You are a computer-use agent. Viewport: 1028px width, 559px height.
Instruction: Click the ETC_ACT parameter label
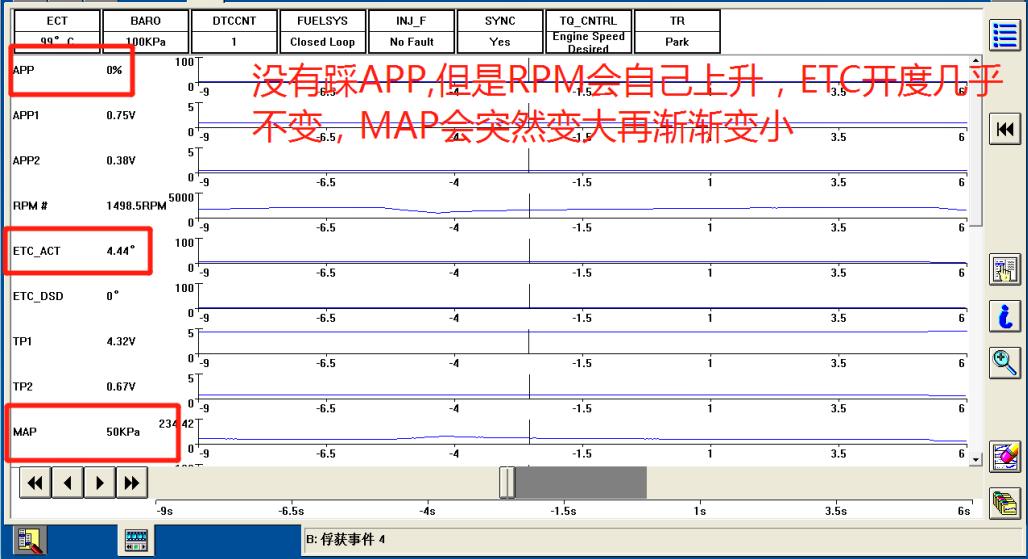(37, 251)
